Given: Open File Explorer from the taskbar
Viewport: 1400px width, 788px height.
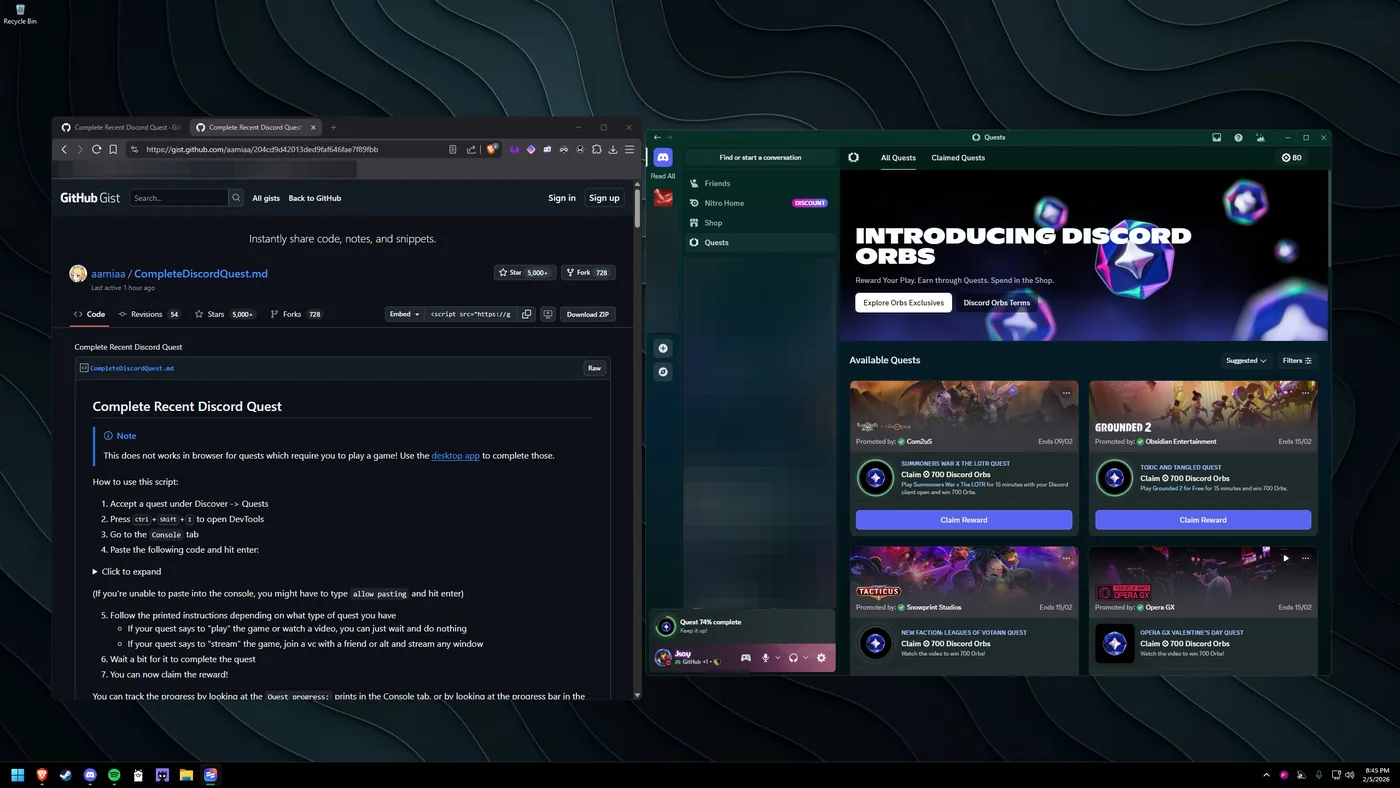Looking at the screenshot, I should click(186, 775).
